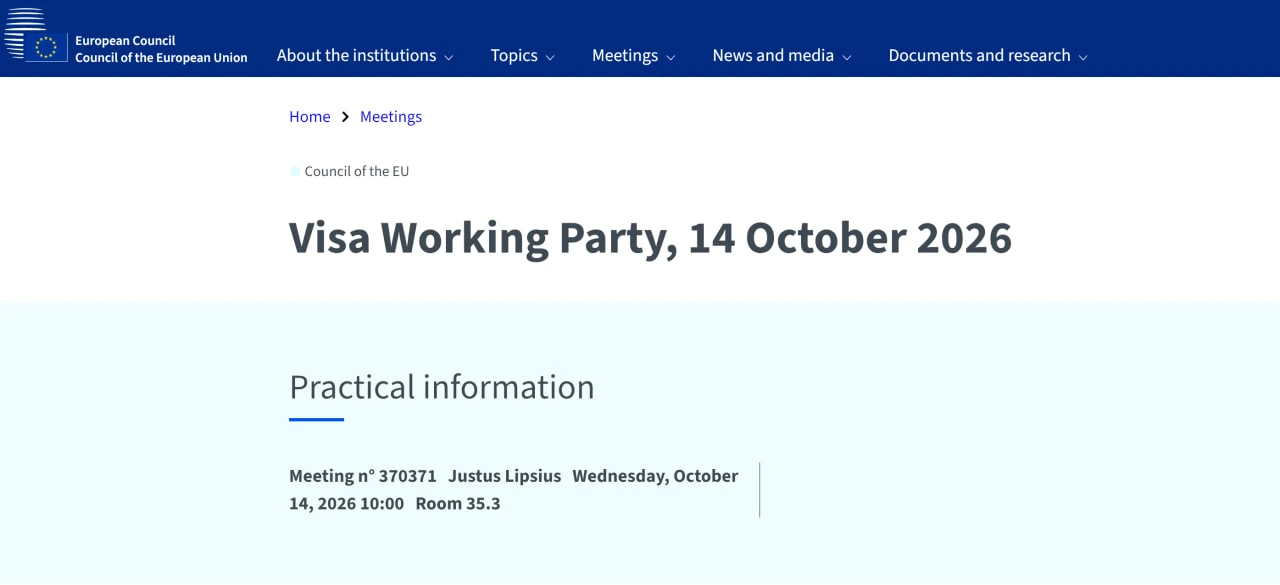
Task: Open the Documents and research menu
Action: pos(988,56)
